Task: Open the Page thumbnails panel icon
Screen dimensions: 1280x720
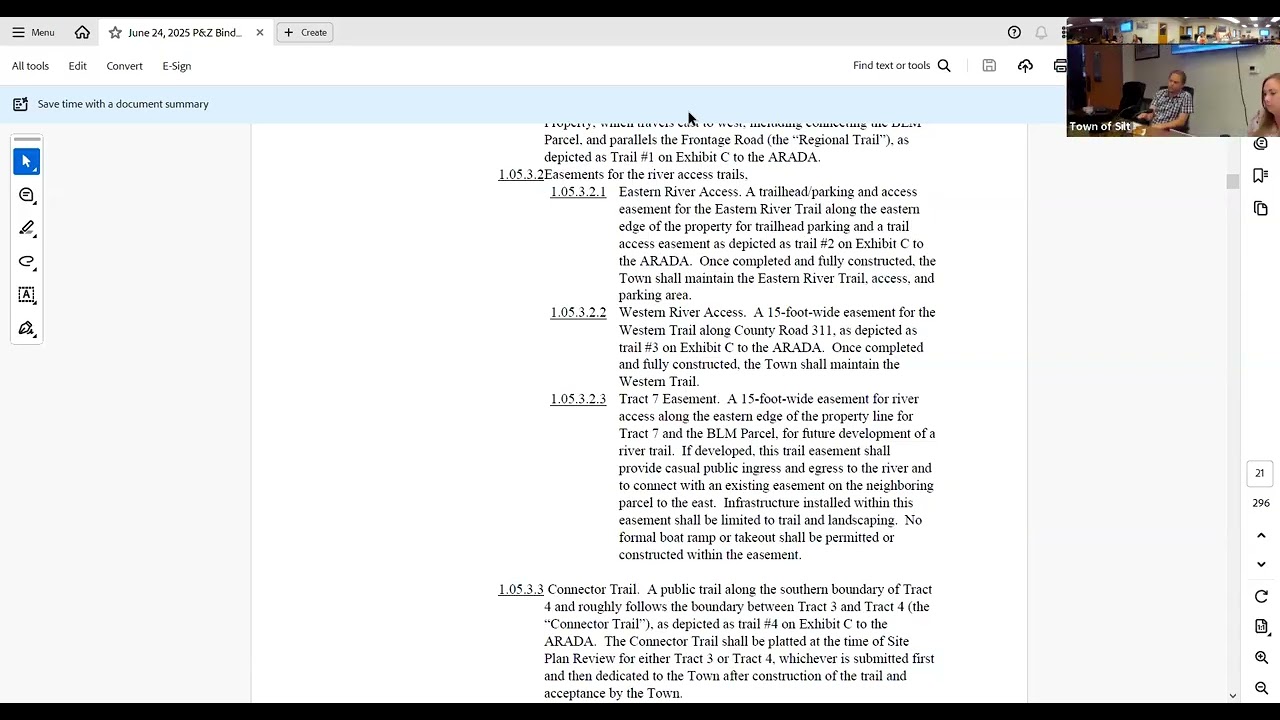Action: tap(1261, 208)
